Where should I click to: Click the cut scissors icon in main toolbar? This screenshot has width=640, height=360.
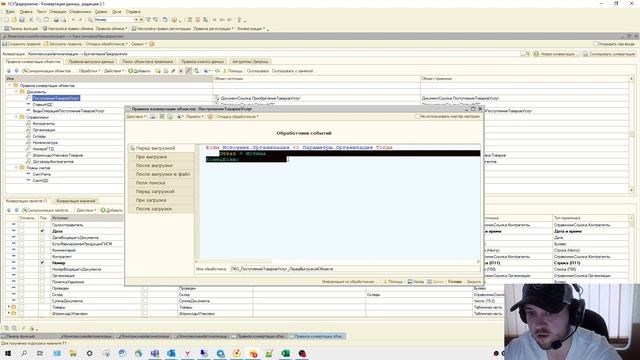coord(31,20)
